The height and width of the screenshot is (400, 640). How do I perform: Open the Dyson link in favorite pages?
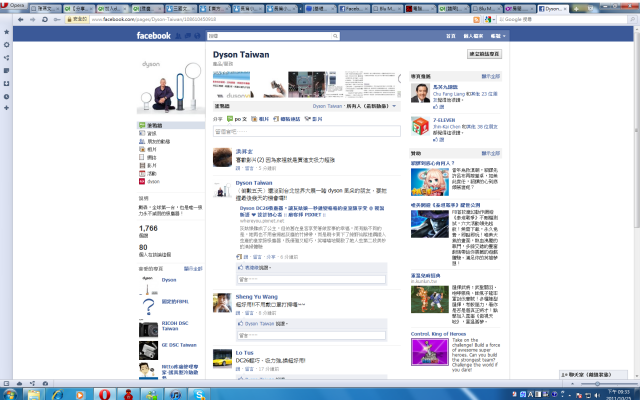click(x=169, y=280)
